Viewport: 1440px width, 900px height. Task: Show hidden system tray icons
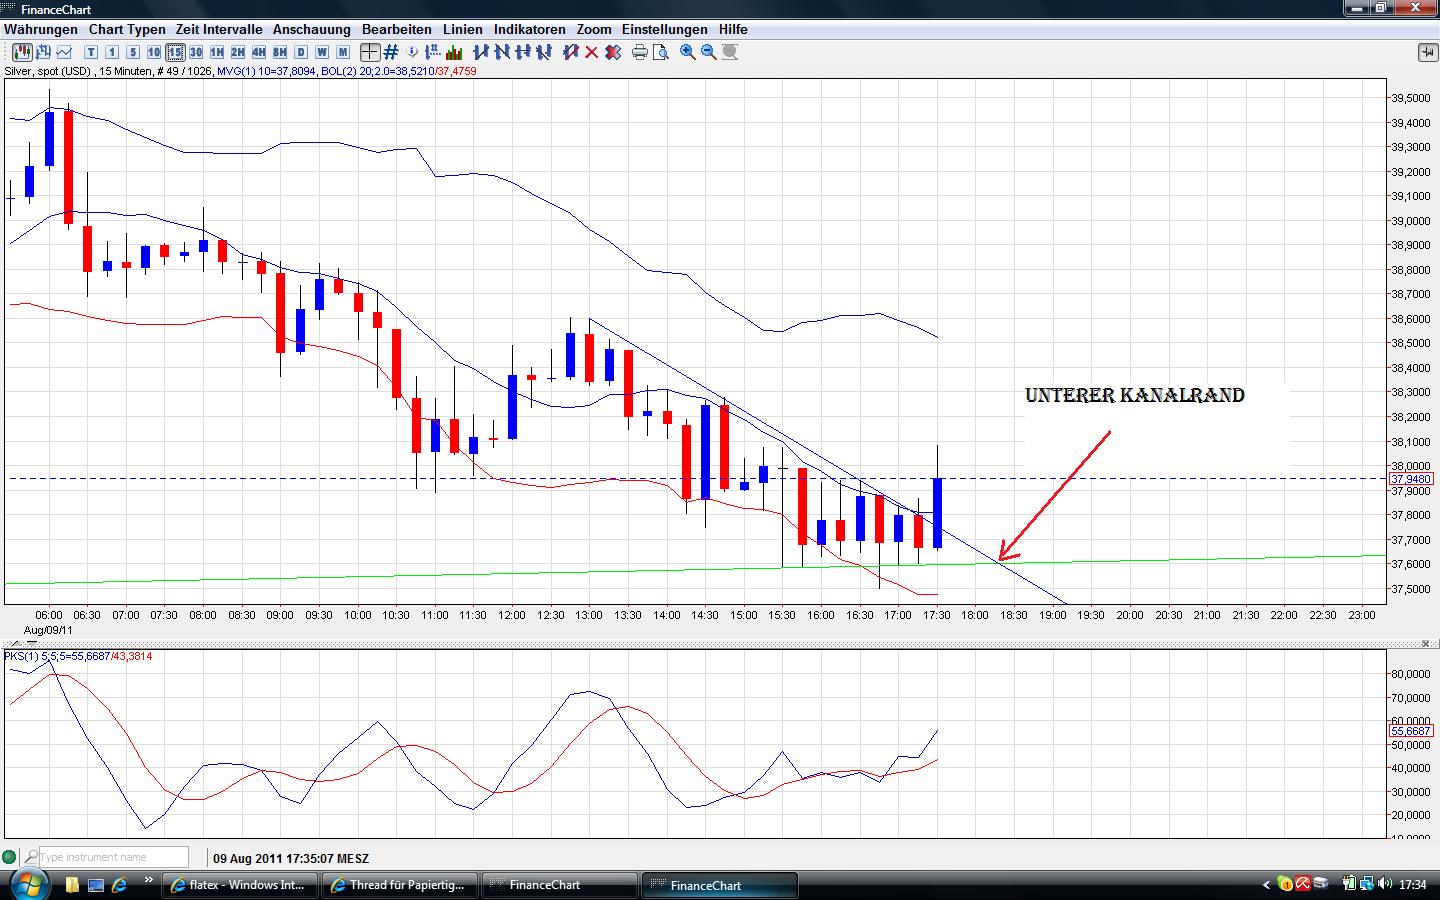pos(1266,885)
